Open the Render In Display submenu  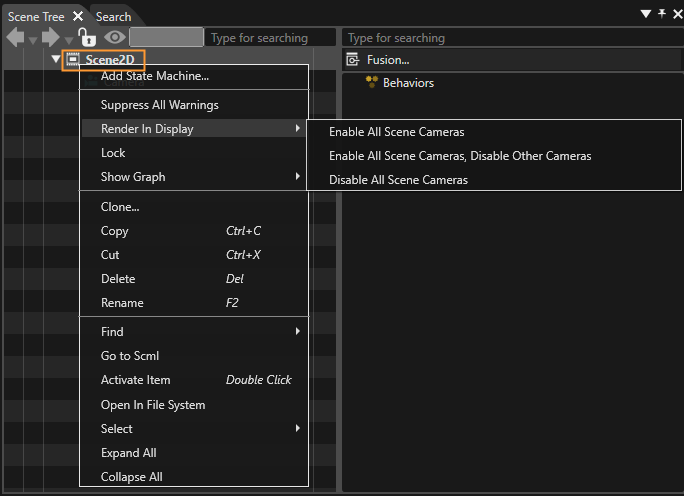click(x=194, y=129)
